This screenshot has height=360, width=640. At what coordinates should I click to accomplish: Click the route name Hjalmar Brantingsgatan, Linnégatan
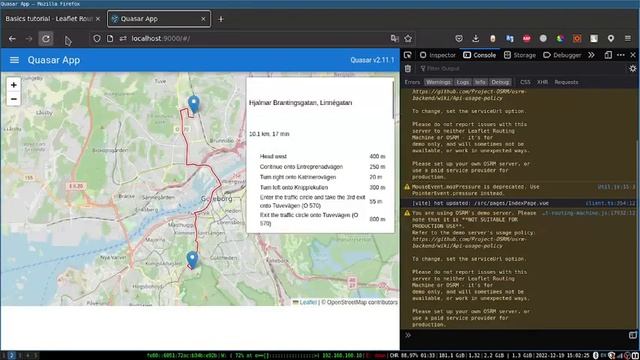pos(300,102)
